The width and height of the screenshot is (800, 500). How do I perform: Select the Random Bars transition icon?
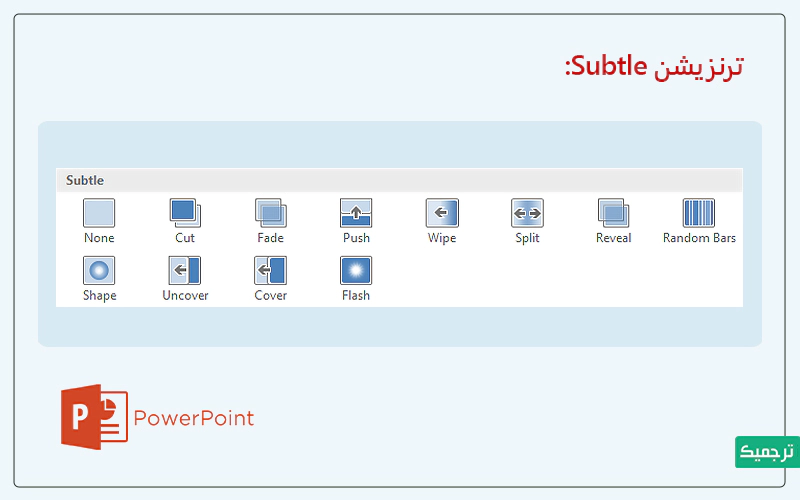(x=699, y=213)
